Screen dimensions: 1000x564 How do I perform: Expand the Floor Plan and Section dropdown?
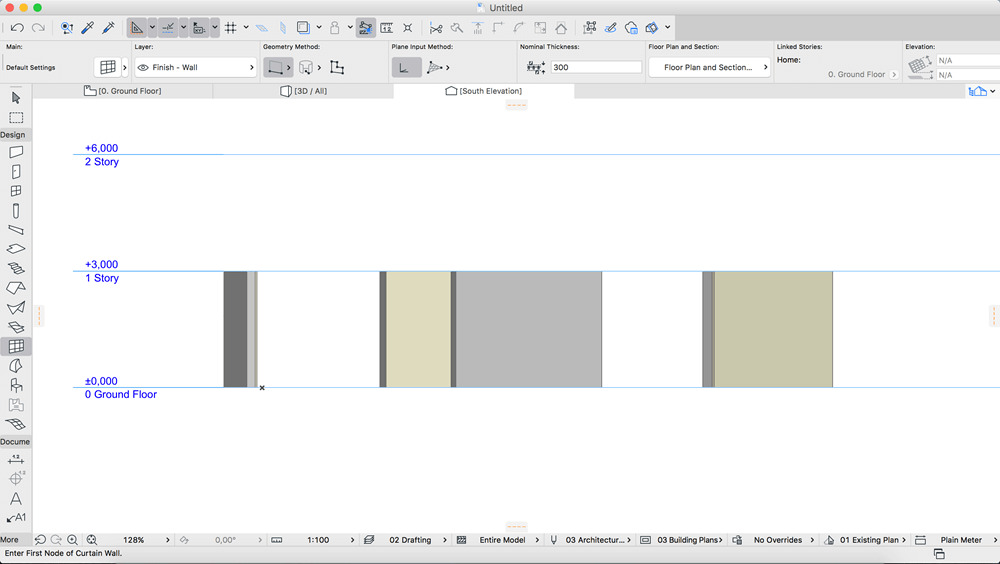[710, 68]
